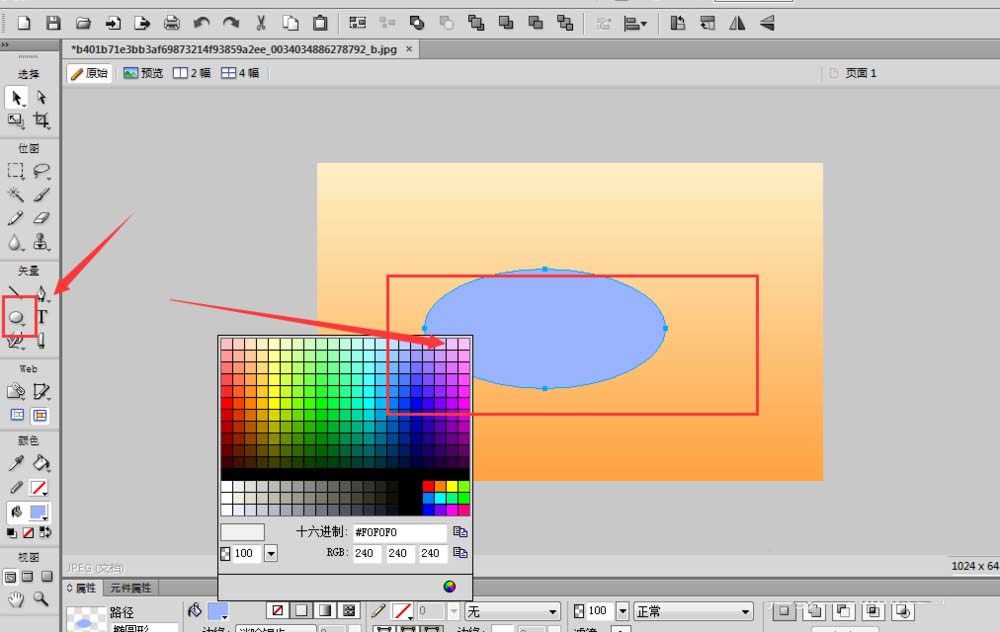Screen dimensions: 1000x632
Task: Select the Subselection tool
Action: (41, 98)
